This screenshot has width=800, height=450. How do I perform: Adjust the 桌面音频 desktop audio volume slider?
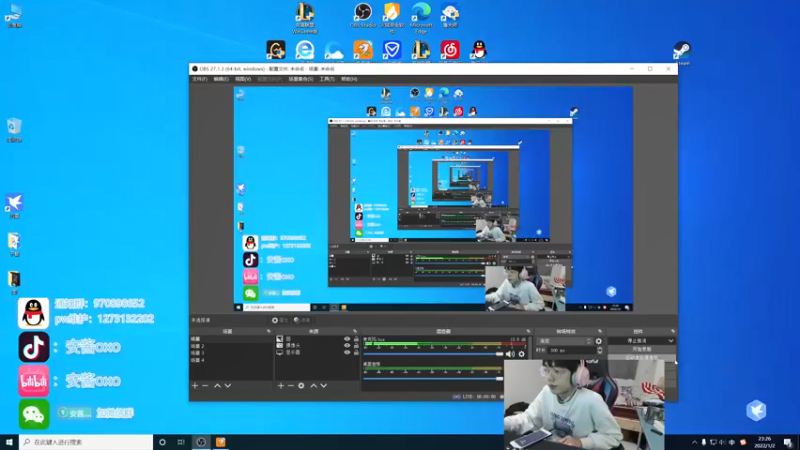click(x=433, y=379)
